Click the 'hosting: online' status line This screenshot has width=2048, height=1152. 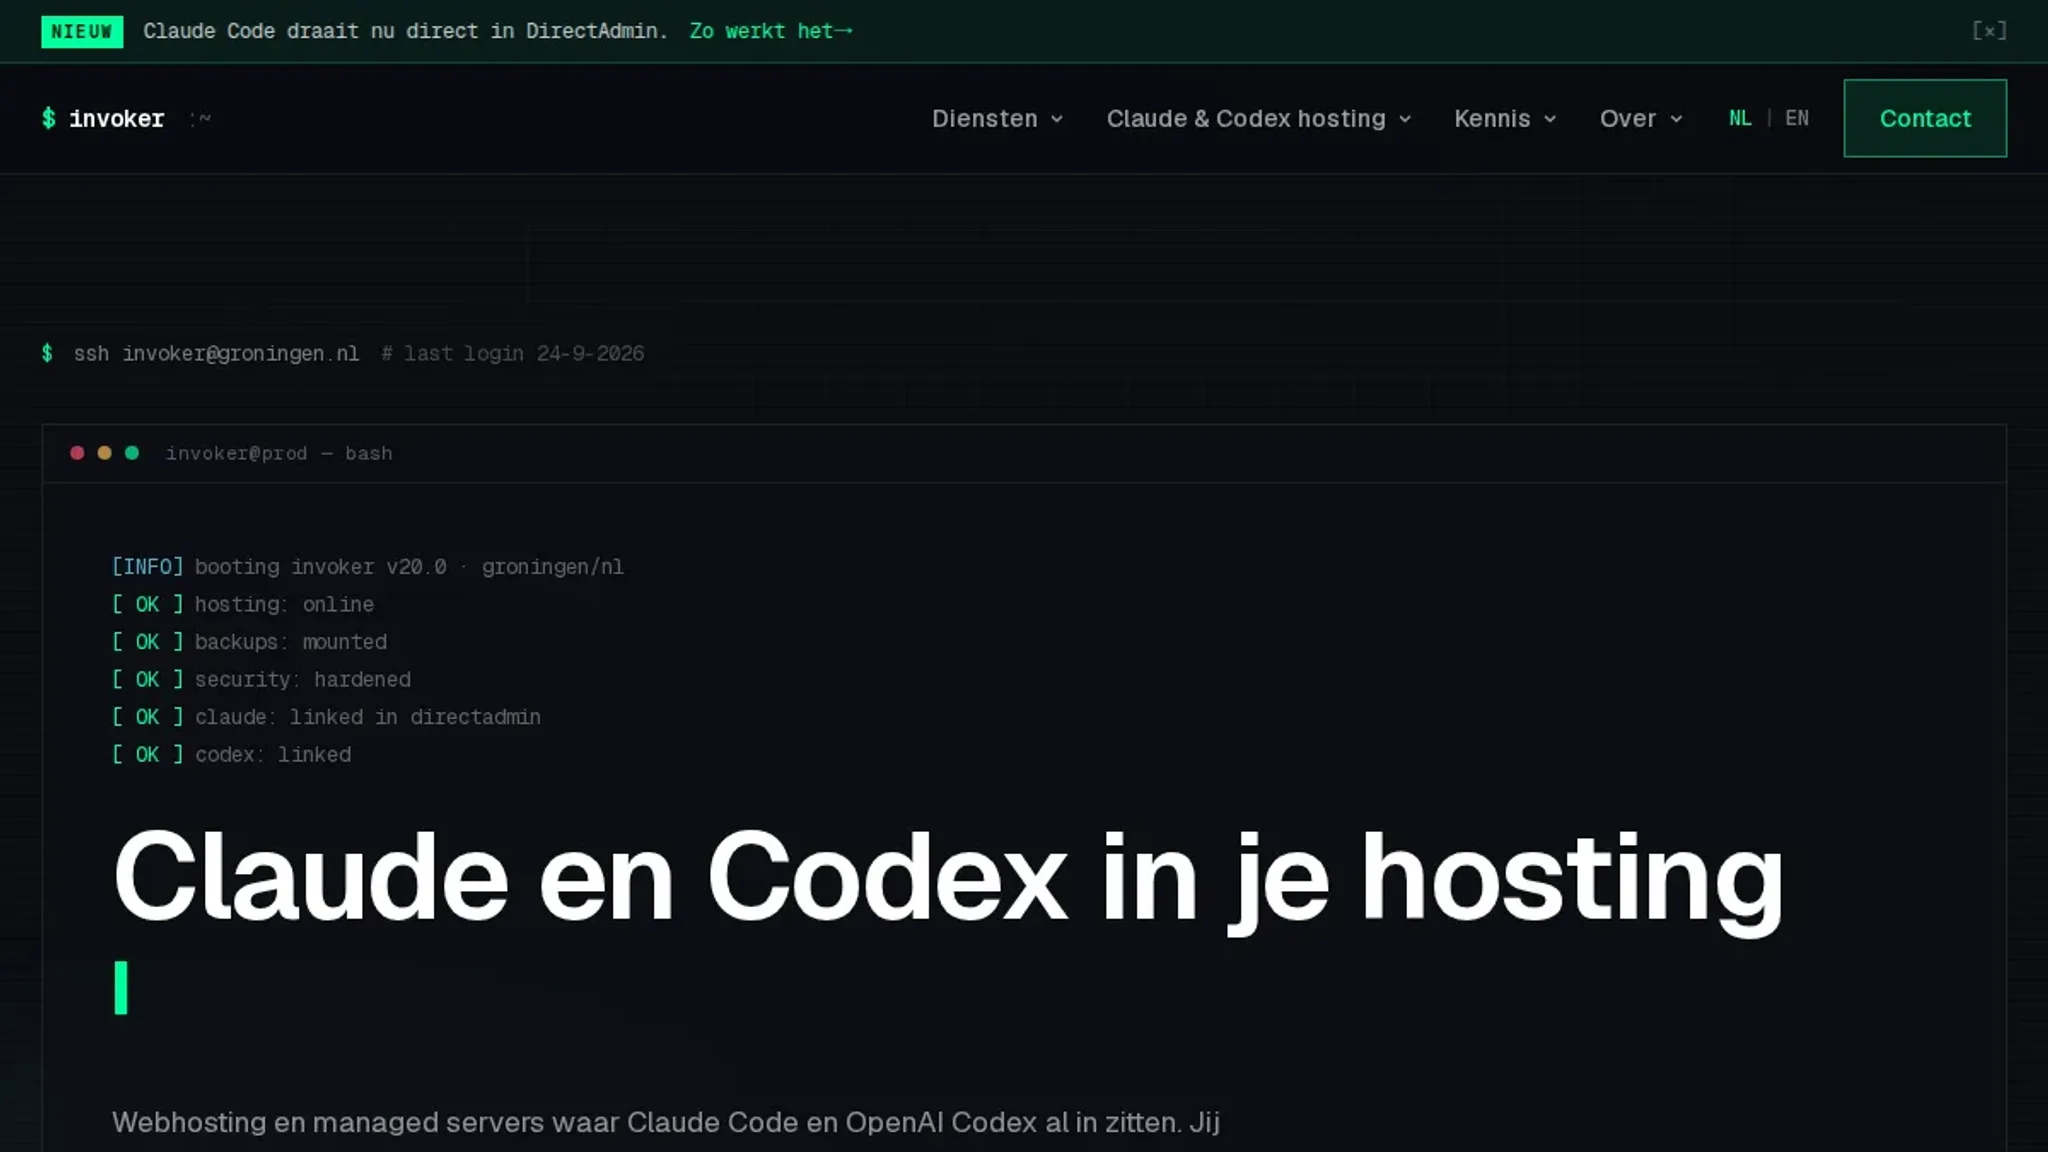click(x=243, y=604)
